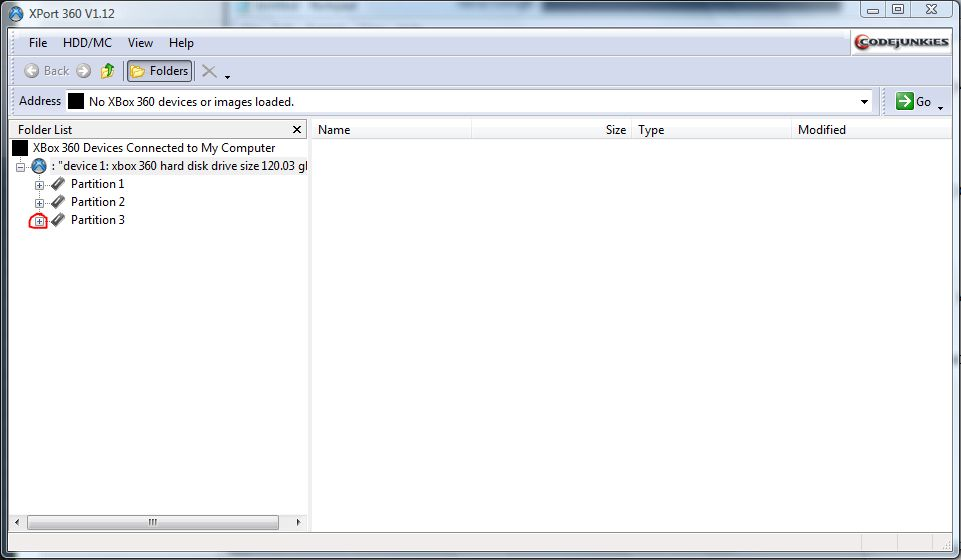Open options arrow beside Go button

941,108
